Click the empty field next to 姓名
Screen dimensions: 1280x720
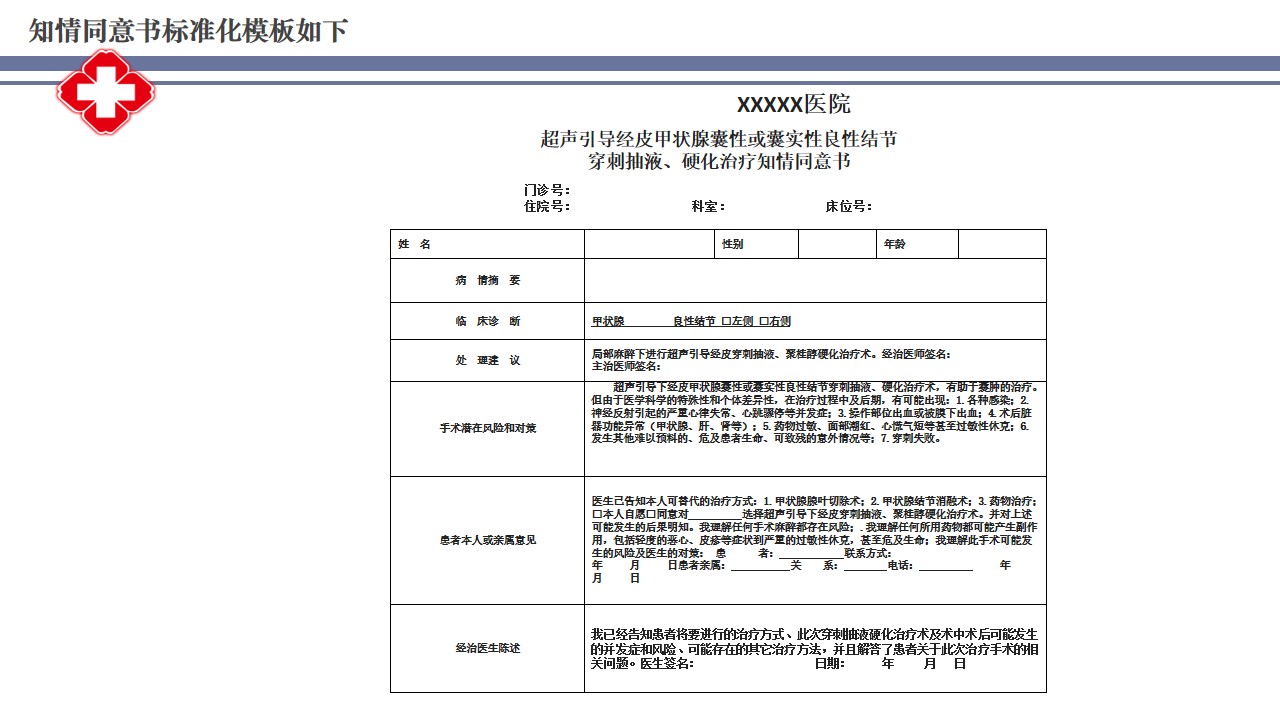pyautogui.click(x=650, y=244)
